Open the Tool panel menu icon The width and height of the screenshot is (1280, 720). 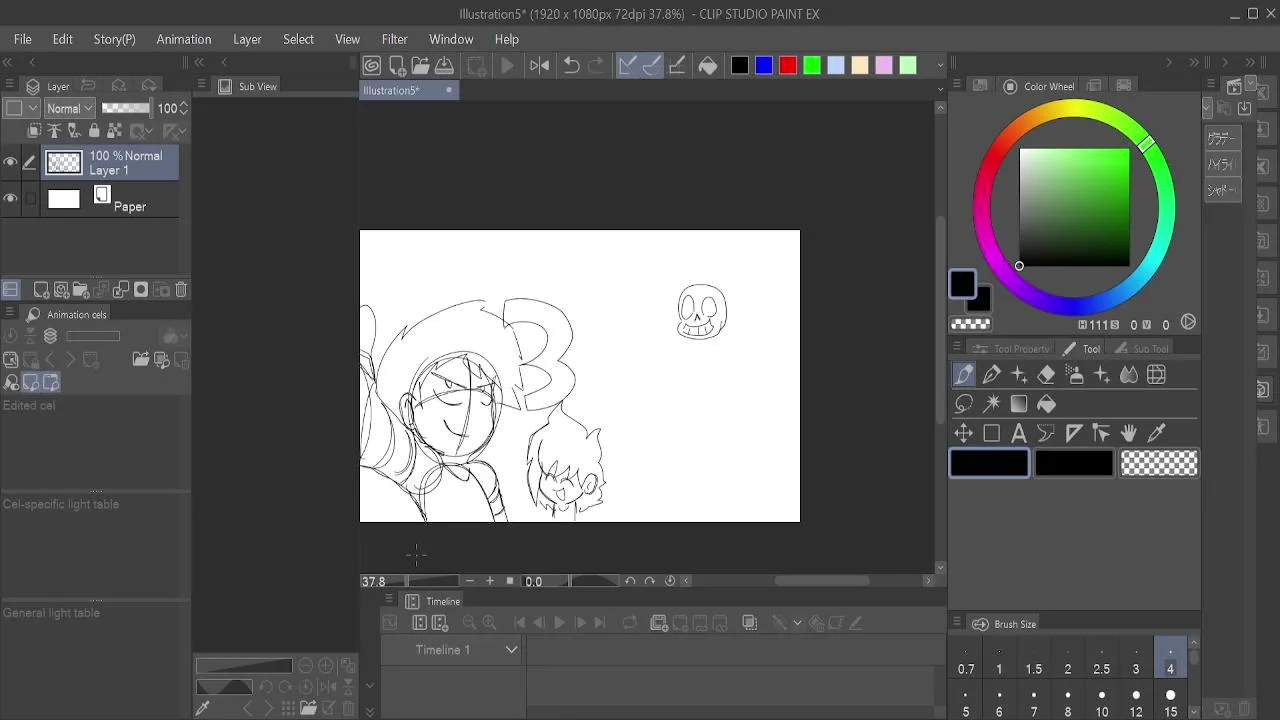click(x=957, y=348)
